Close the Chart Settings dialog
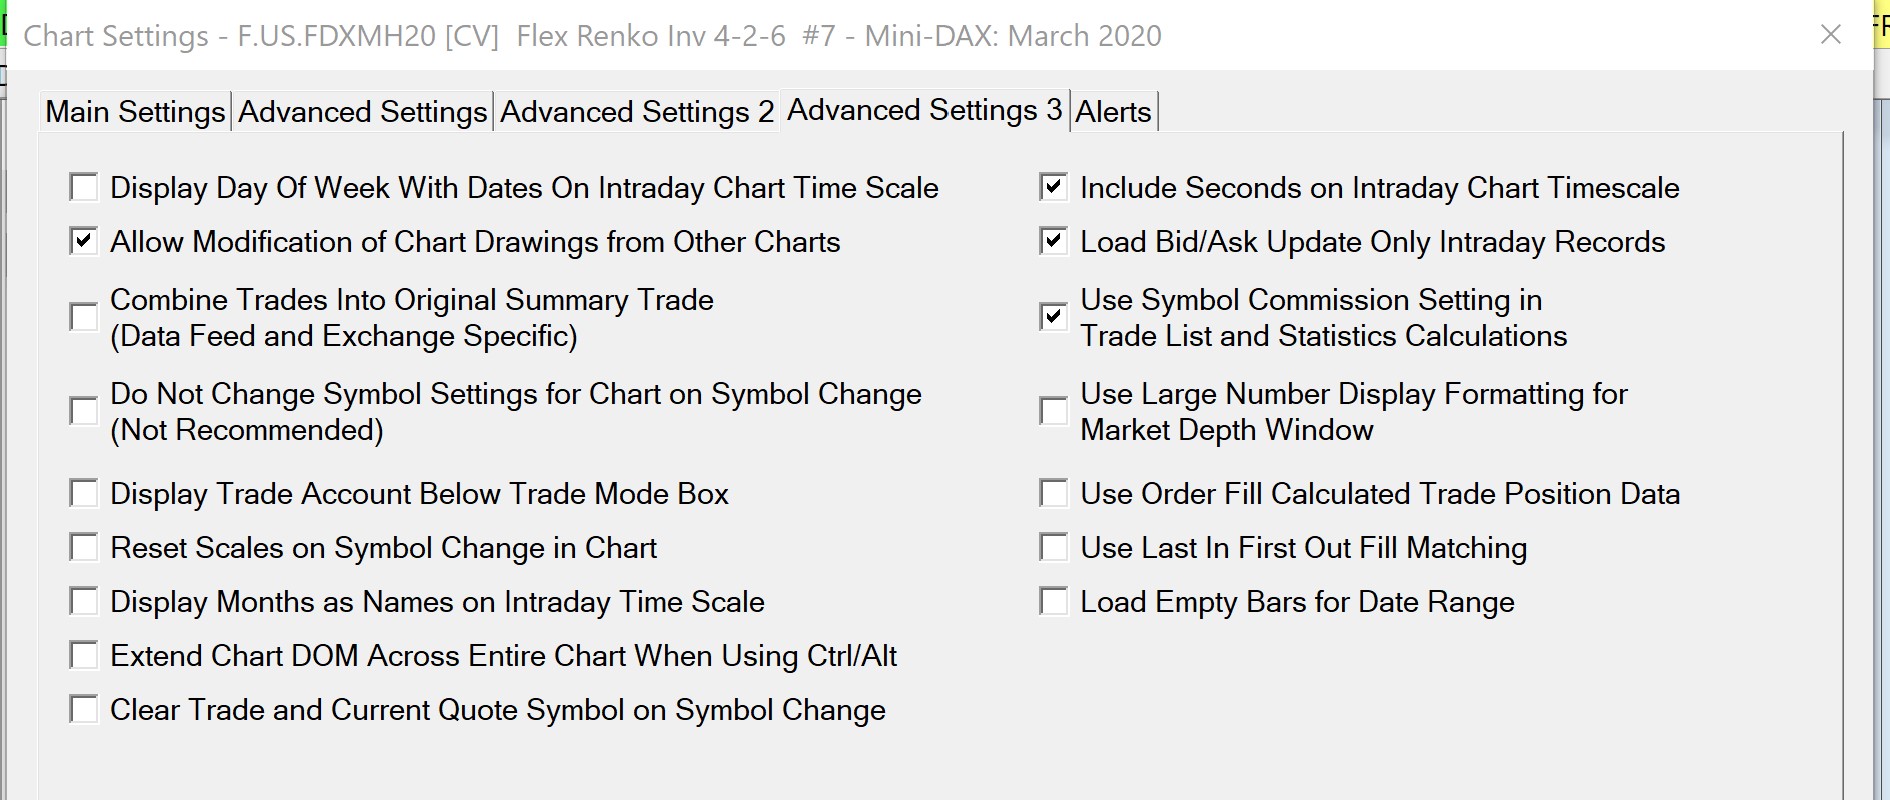Image resolution: width=1890 pixels, height=800 pixels. (1831, 35)
